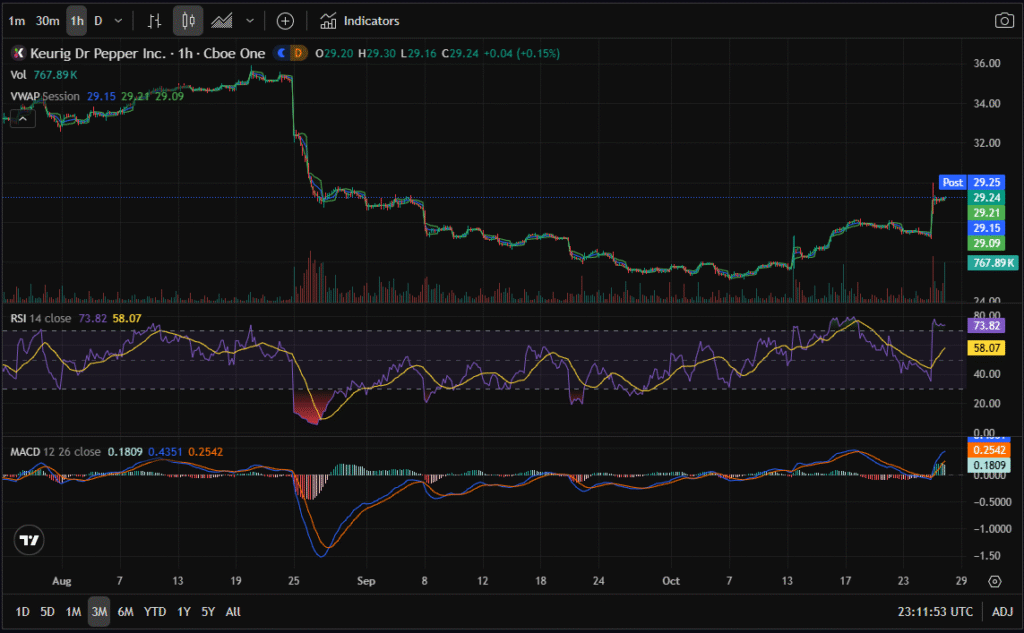The image size is (1024, 633).
Task: Toggle the ADJ adjusted data button
Action: pos(1001,611)
